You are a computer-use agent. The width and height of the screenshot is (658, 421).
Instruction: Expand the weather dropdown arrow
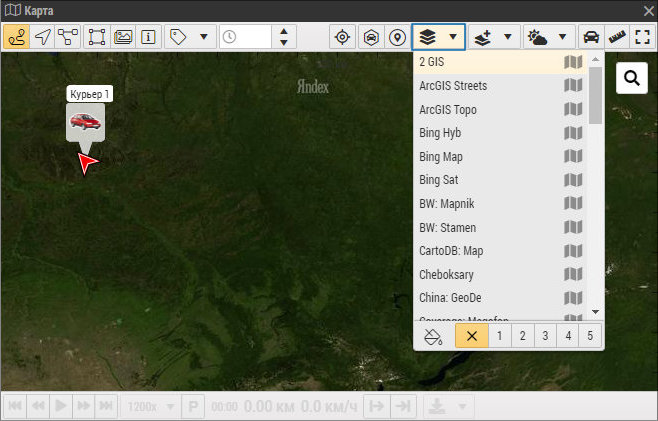coord(562,37)
